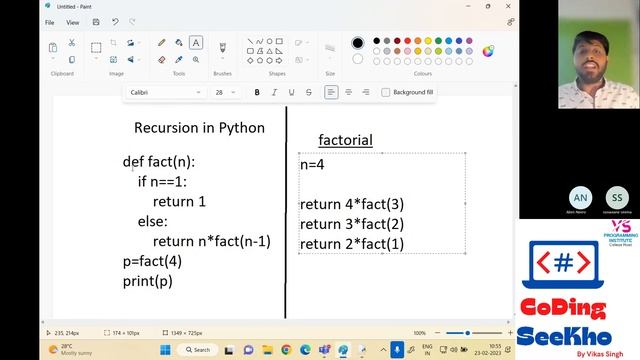Viewport: 640px width, 360px height.
Task: Expand the Paste options arrow
Action: (53, 59)
